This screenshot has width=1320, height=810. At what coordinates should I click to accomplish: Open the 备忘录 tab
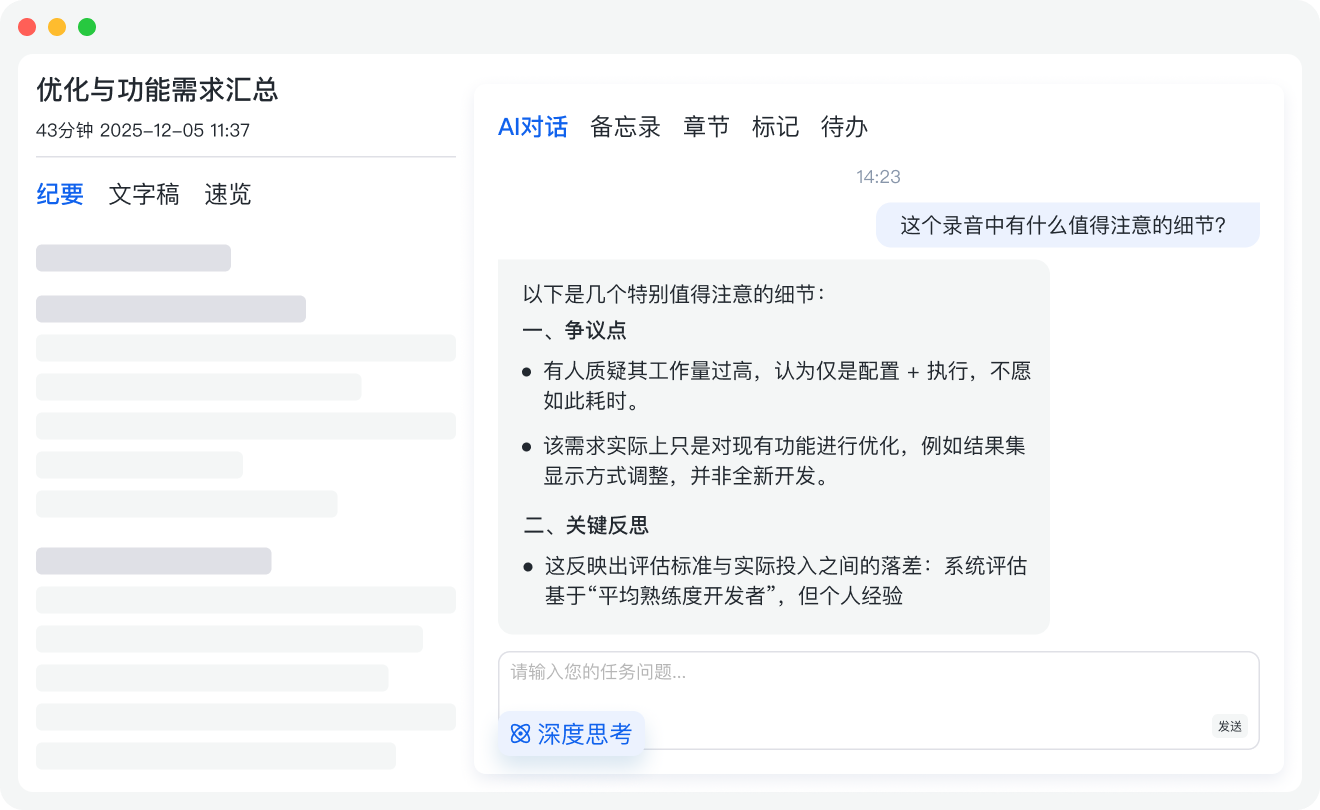[x=626, y=127]
